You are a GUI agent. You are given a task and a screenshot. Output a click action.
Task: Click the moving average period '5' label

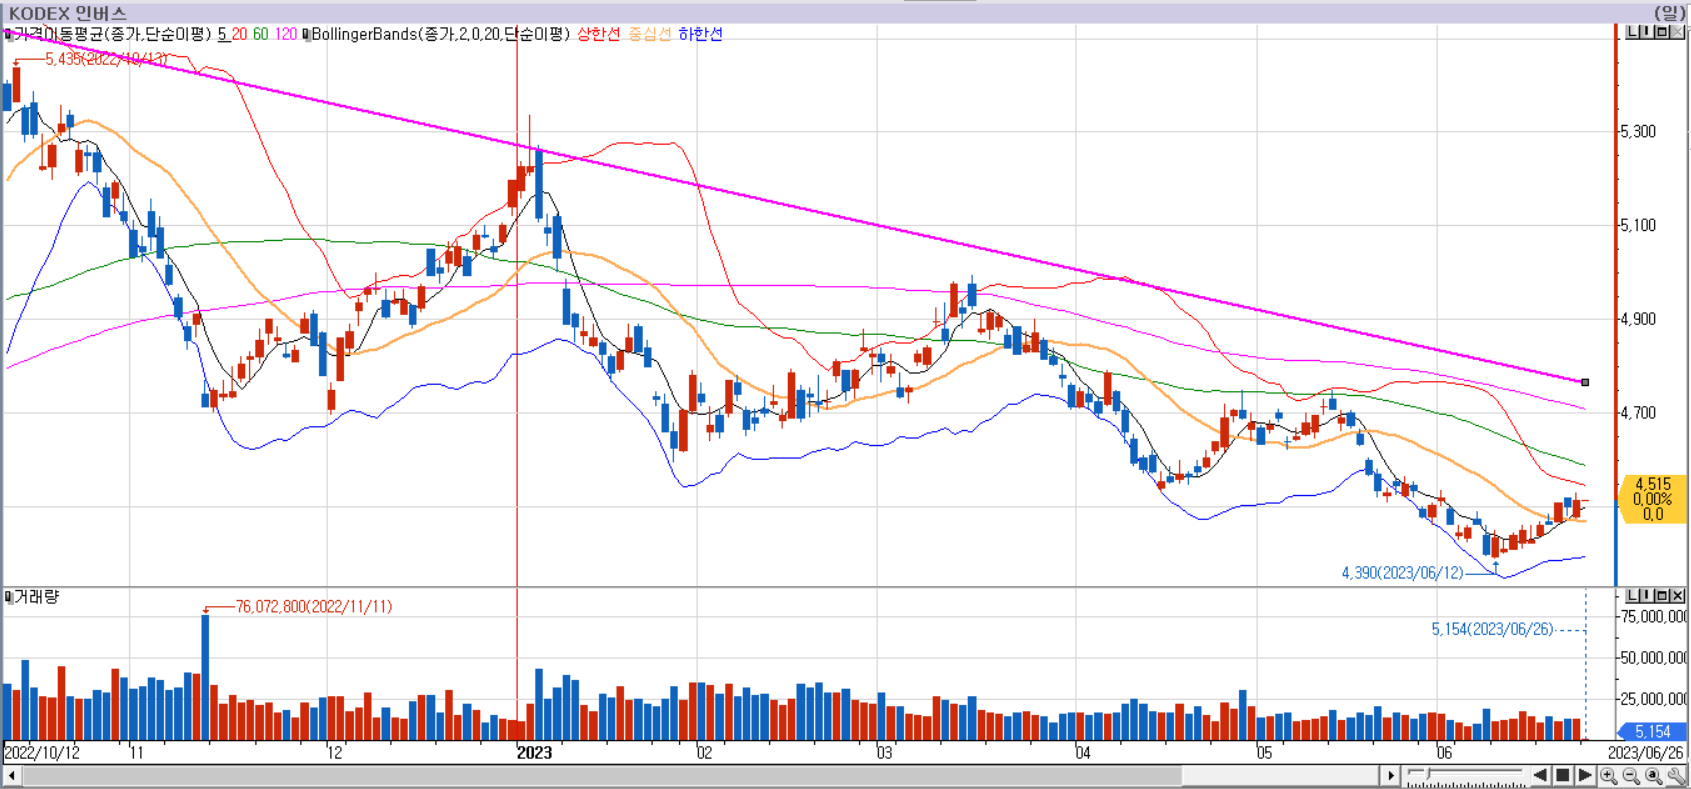click(222, 34)
